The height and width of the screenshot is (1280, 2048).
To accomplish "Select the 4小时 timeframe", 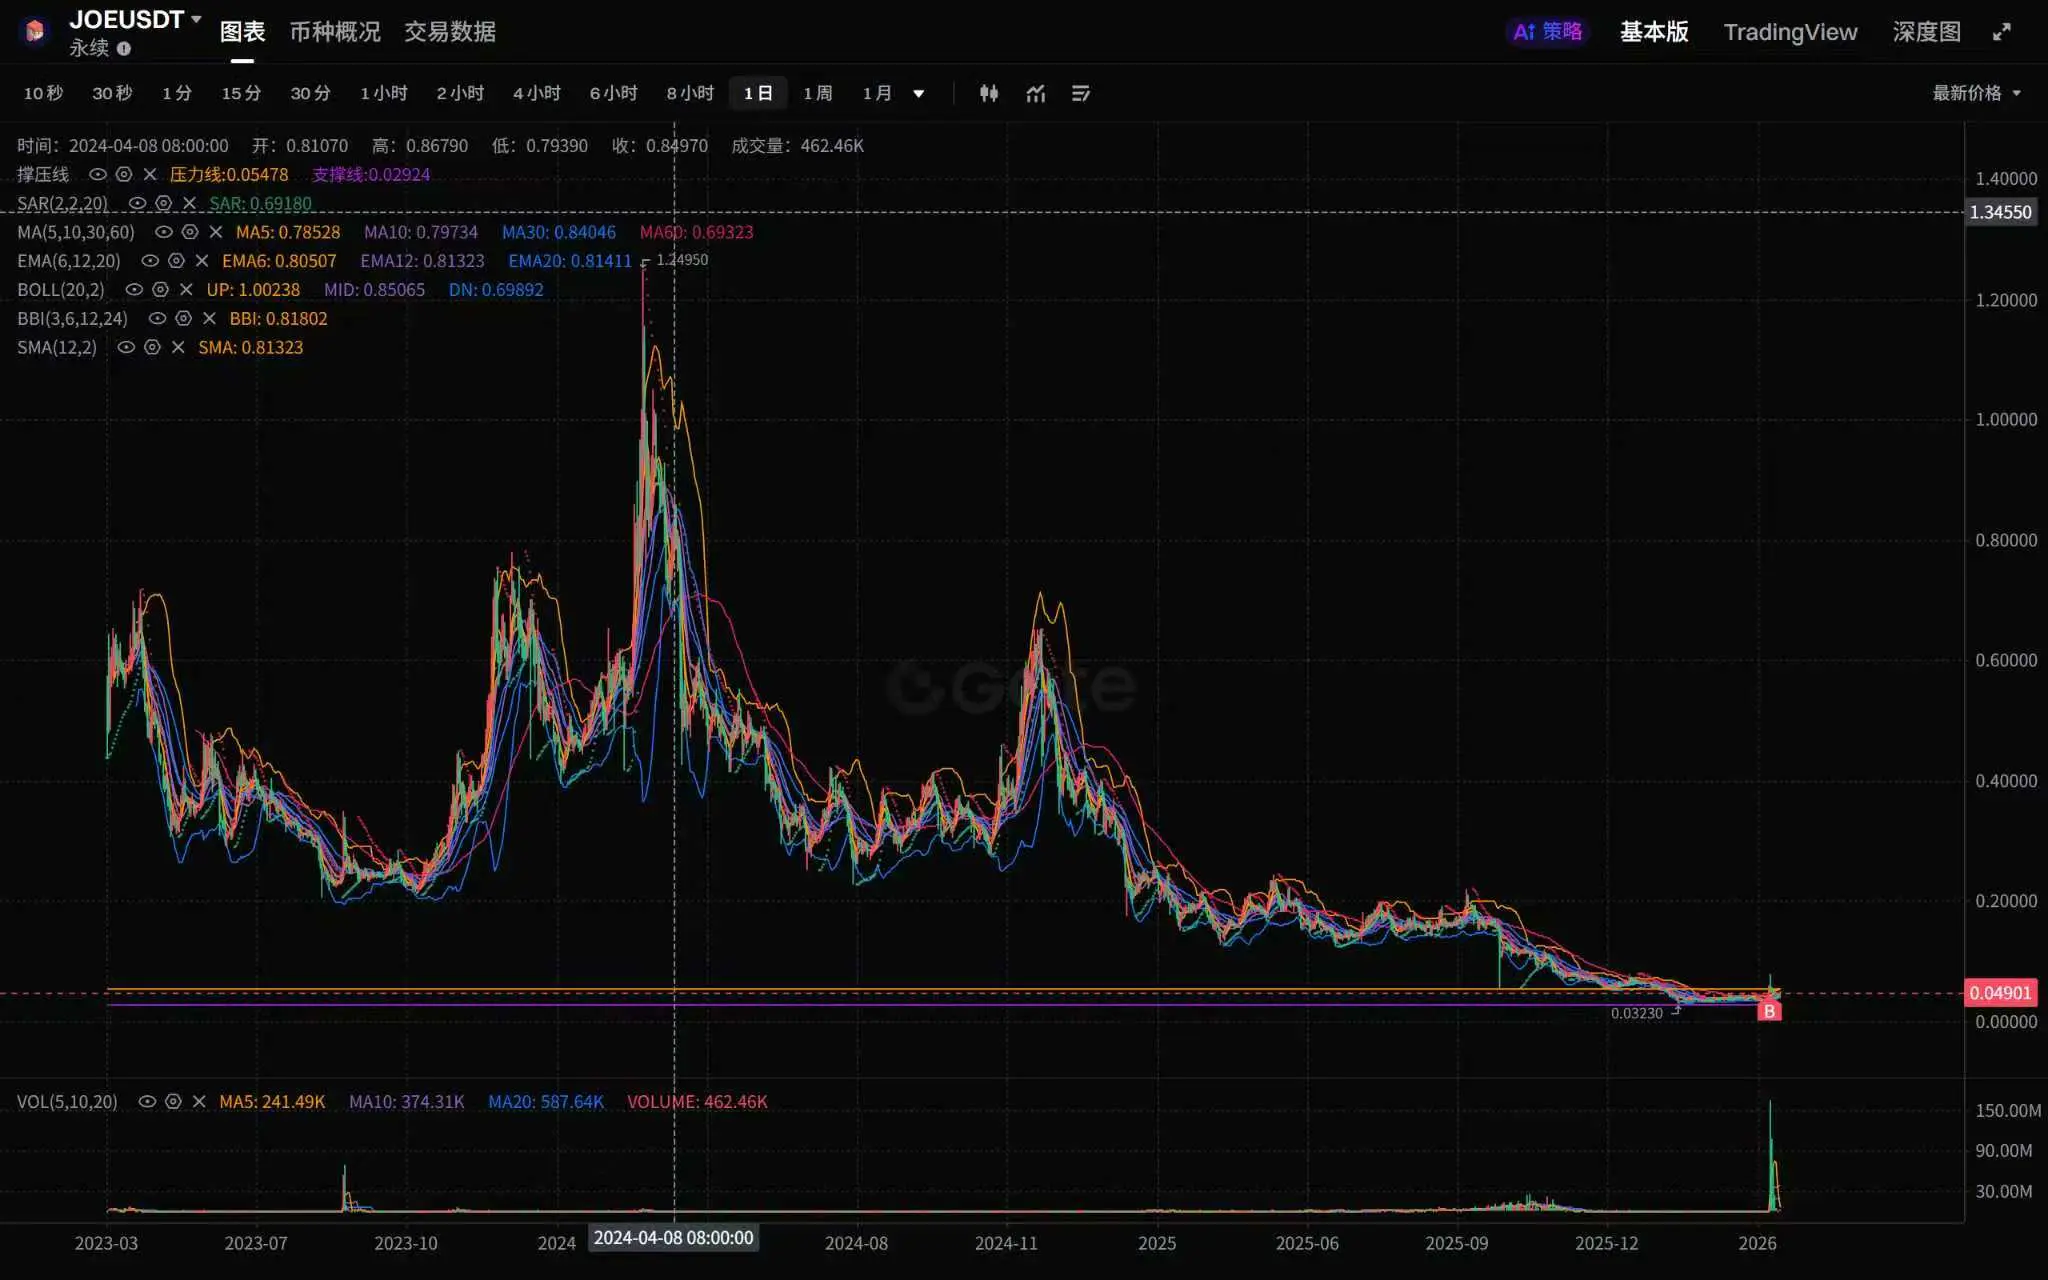I will point(536,93).
